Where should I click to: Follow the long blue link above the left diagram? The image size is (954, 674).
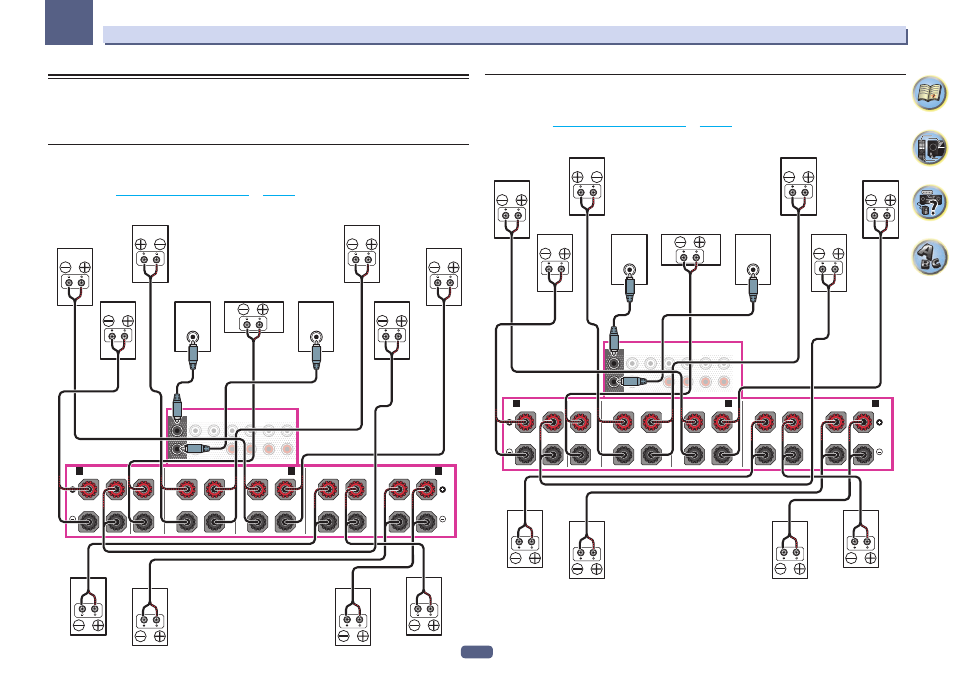pyautogui.click(x=182, y=195)
